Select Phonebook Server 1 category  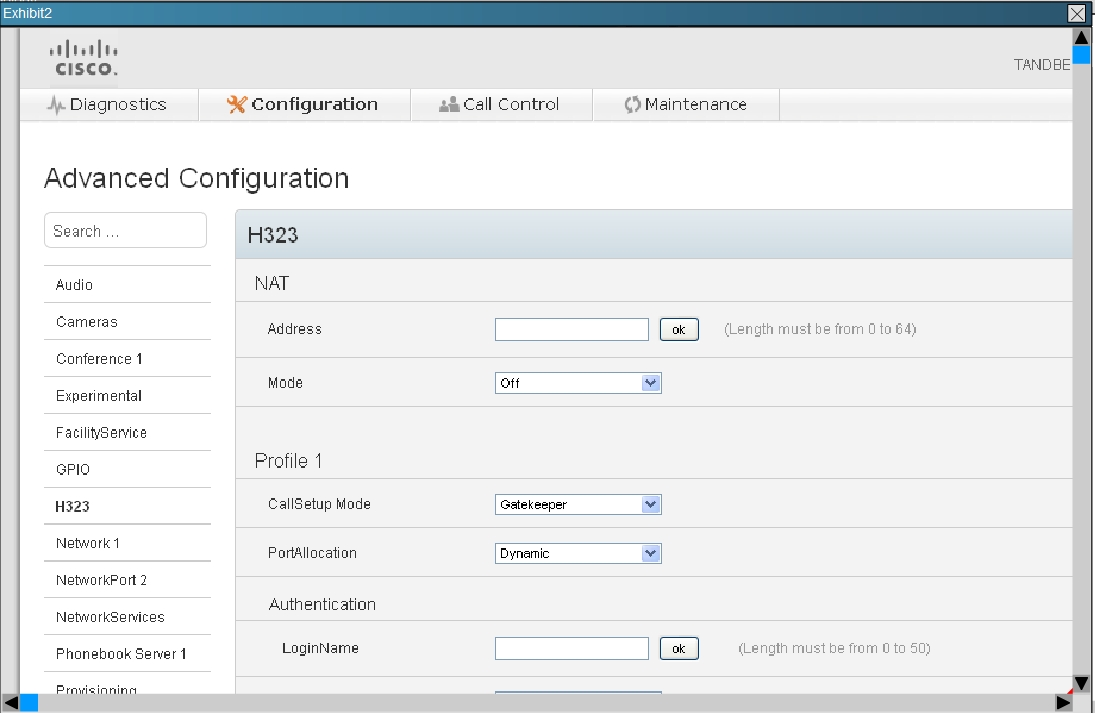121,654
